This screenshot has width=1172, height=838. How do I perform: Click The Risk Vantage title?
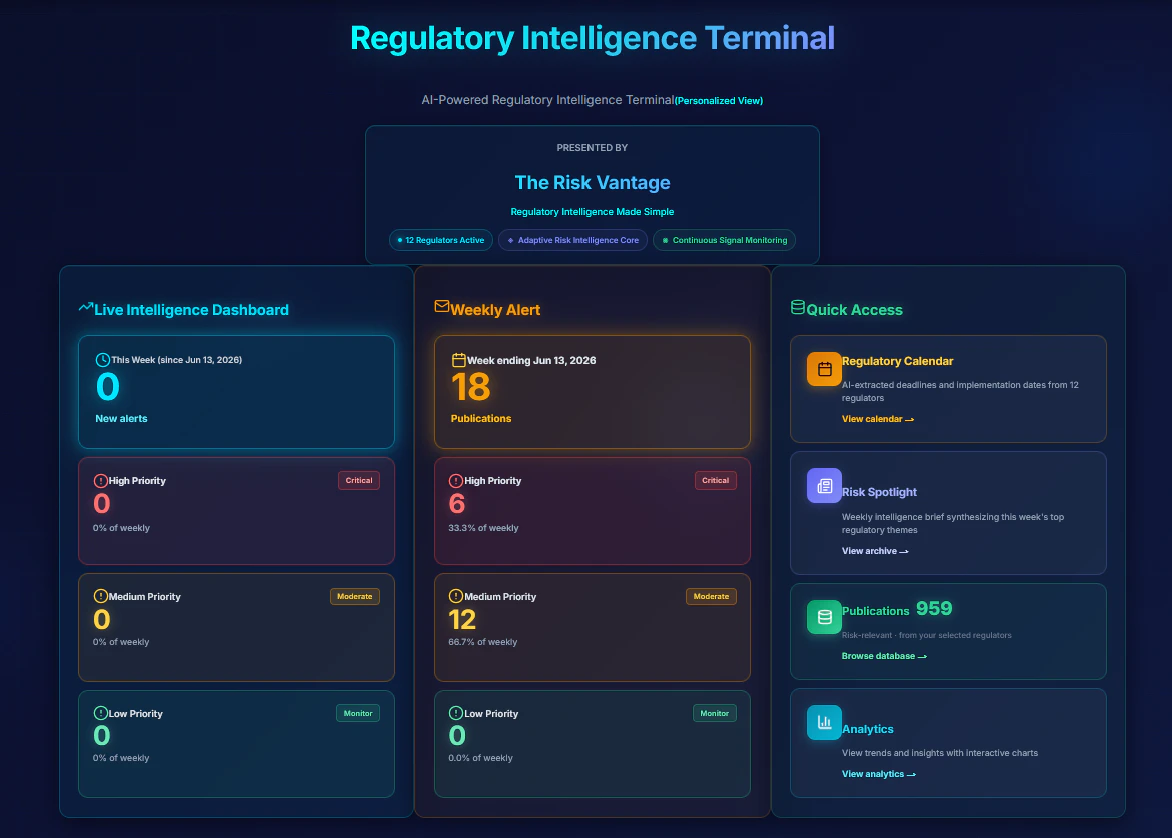pos(592,182)
